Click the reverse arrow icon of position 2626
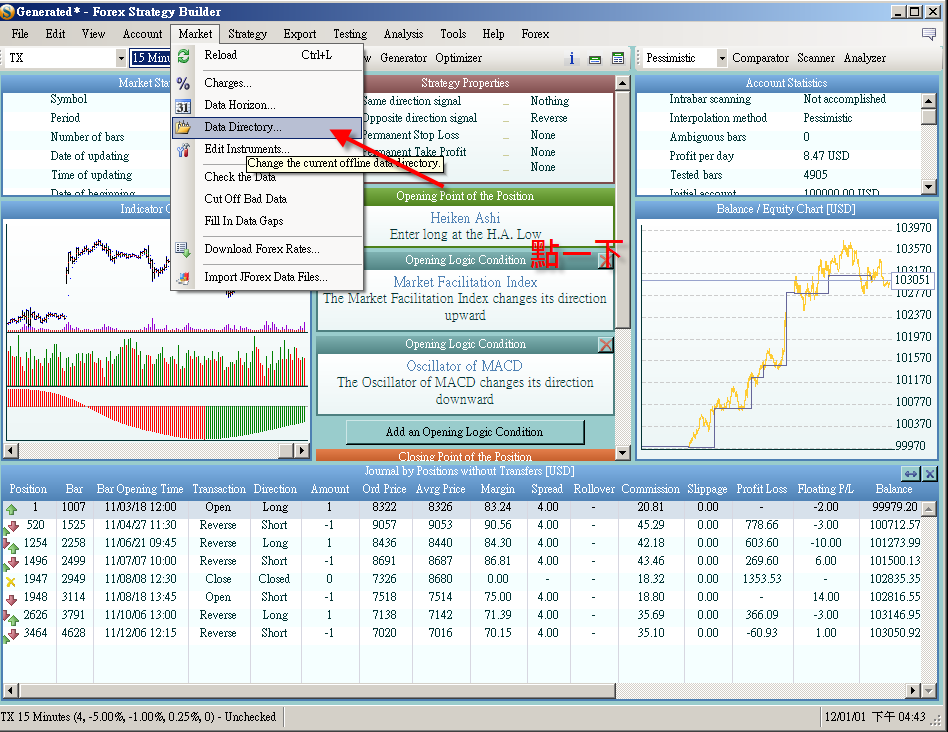 coord(11,617)
